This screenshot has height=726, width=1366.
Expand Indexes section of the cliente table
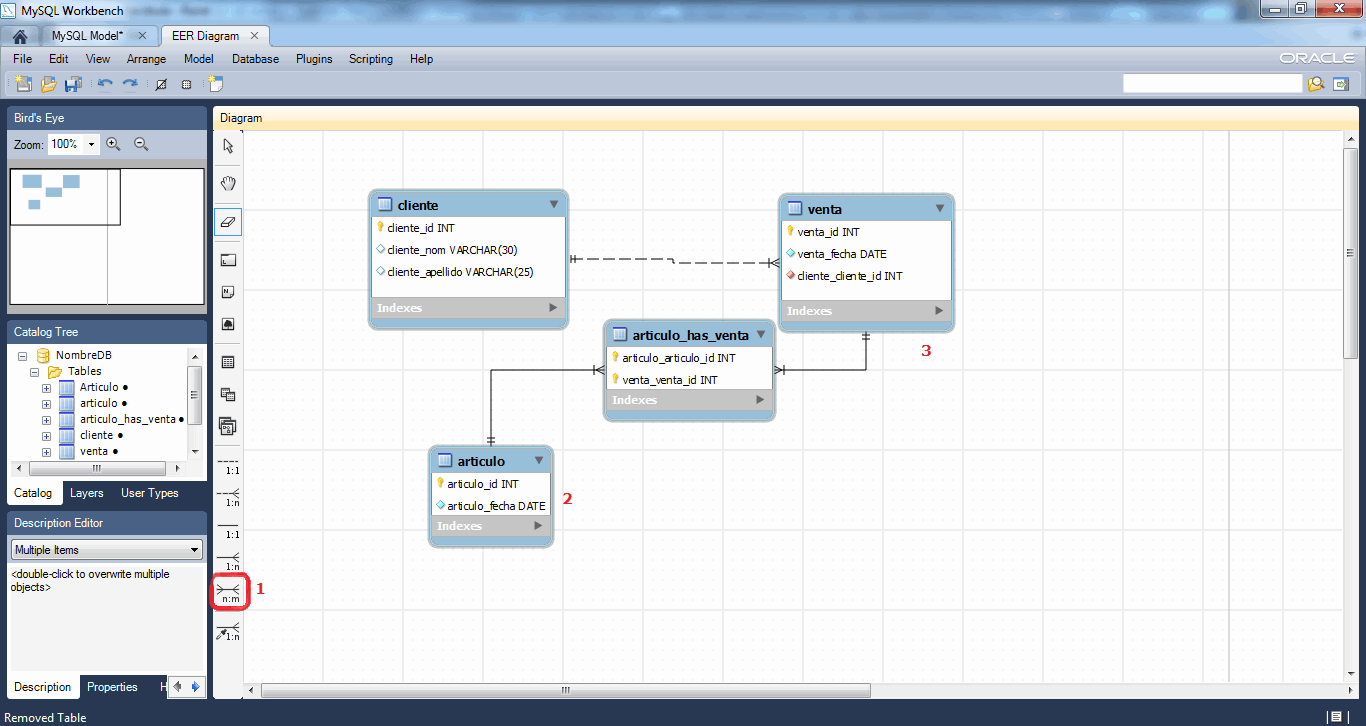[x=553, y=308]
